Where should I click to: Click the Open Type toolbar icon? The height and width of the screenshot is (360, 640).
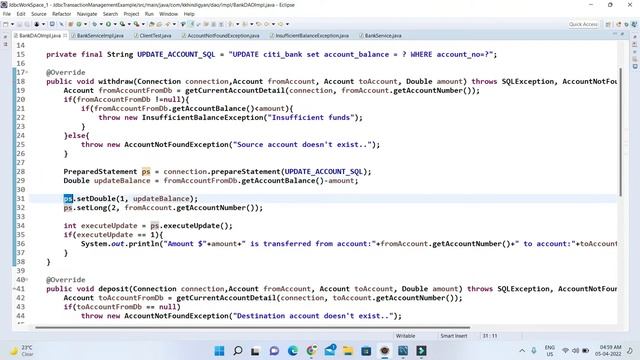point(151,24)
